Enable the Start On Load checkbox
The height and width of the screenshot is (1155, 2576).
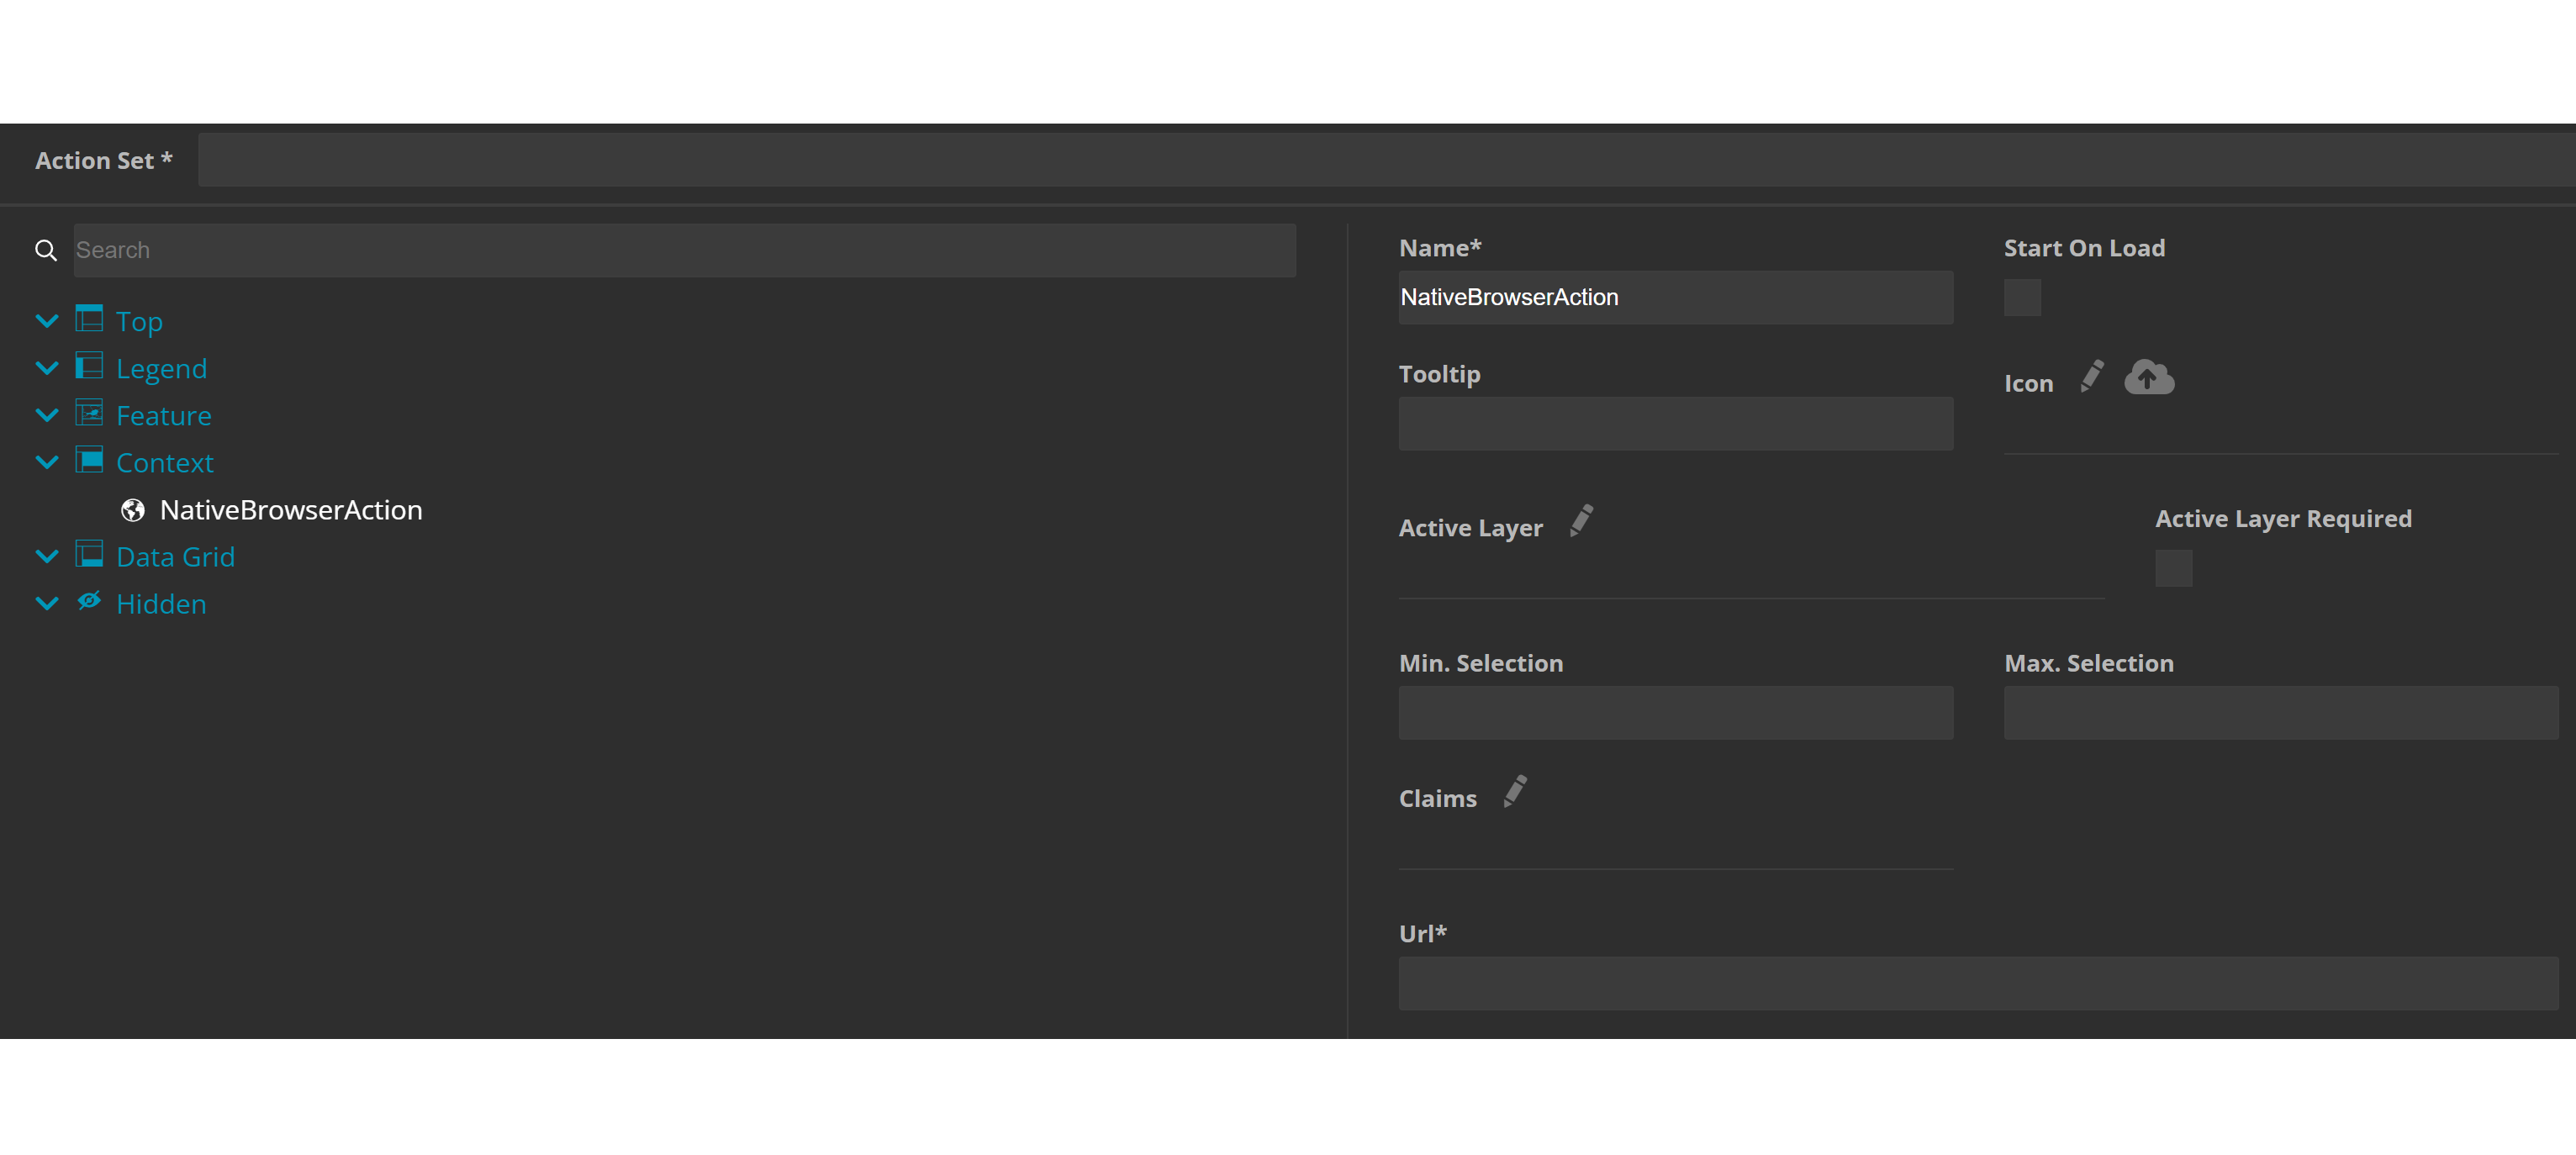click(x=2021, y=298)
